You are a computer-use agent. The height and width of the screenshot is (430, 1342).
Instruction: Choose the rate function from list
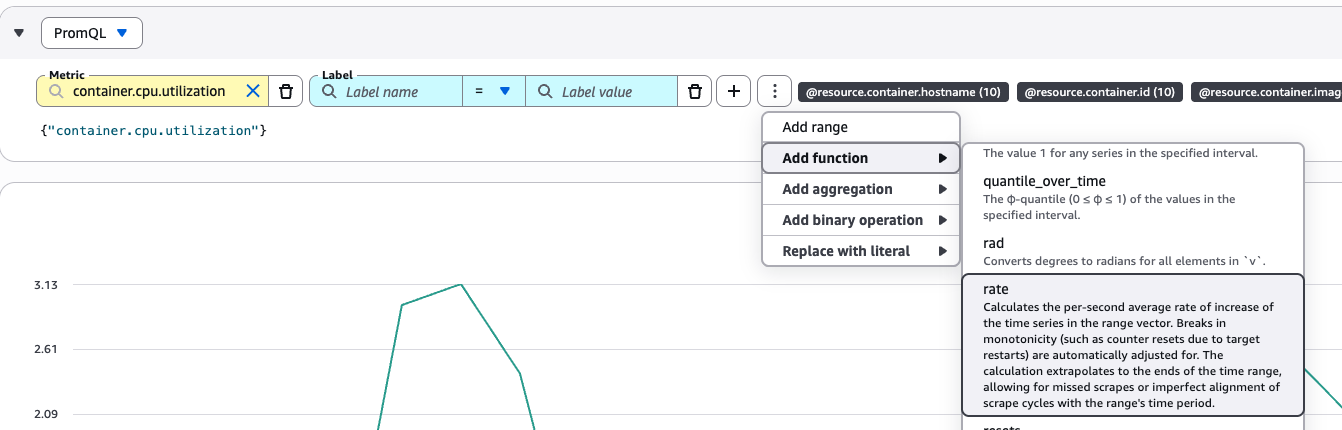pyautogui.click(x=1132, y=344)
